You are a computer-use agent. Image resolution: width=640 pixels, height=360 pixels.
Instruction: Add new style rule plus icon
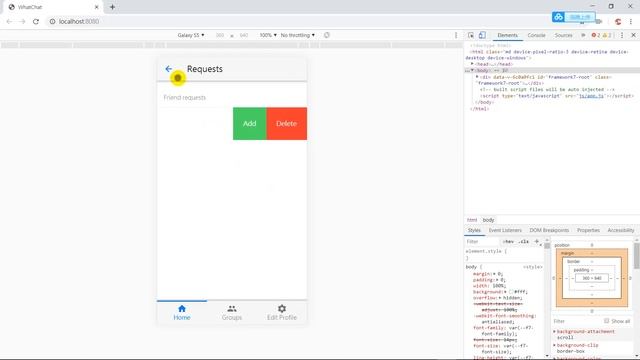point(537,241)
